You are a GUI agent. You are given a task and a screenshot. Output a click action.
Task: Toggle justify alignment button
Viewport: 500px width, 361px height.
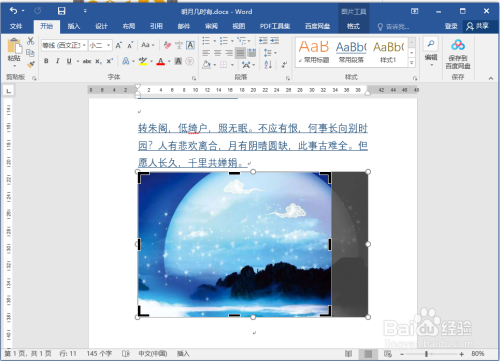[240, 53]
